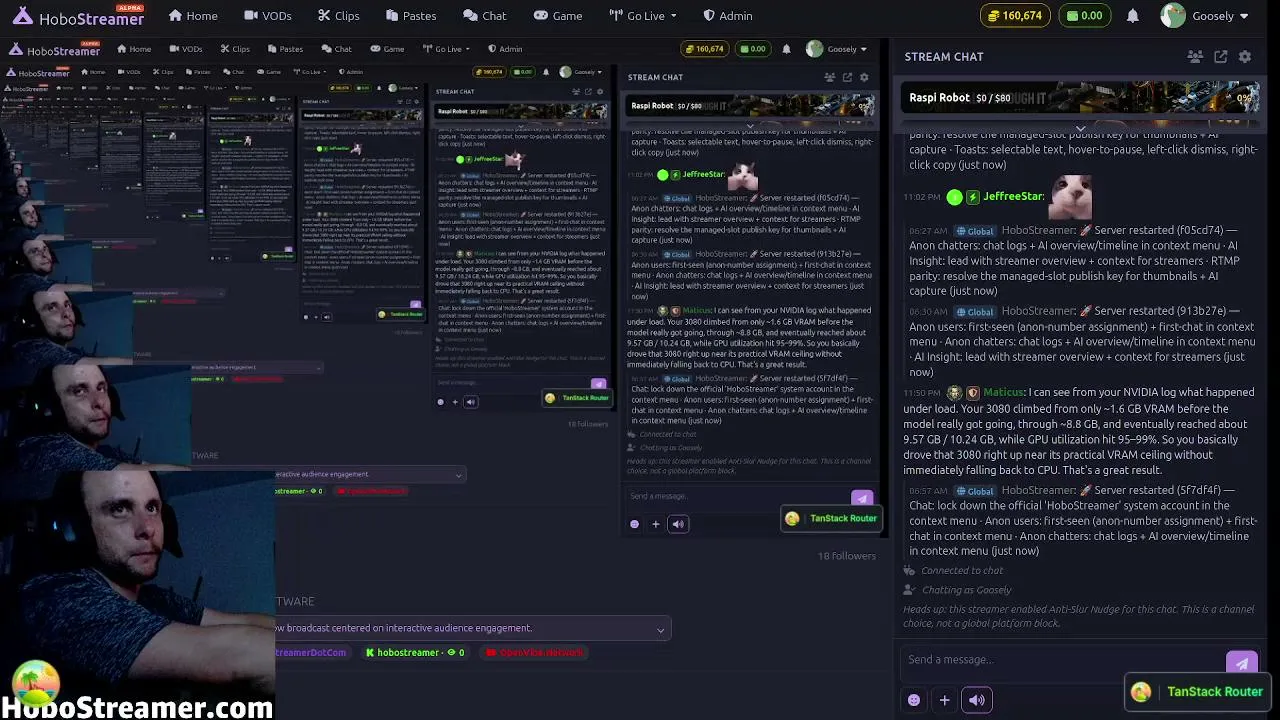1280x720 pixels.
Task: Open chat settings gear in main Stream Chat header
Action: (1245, 57)
